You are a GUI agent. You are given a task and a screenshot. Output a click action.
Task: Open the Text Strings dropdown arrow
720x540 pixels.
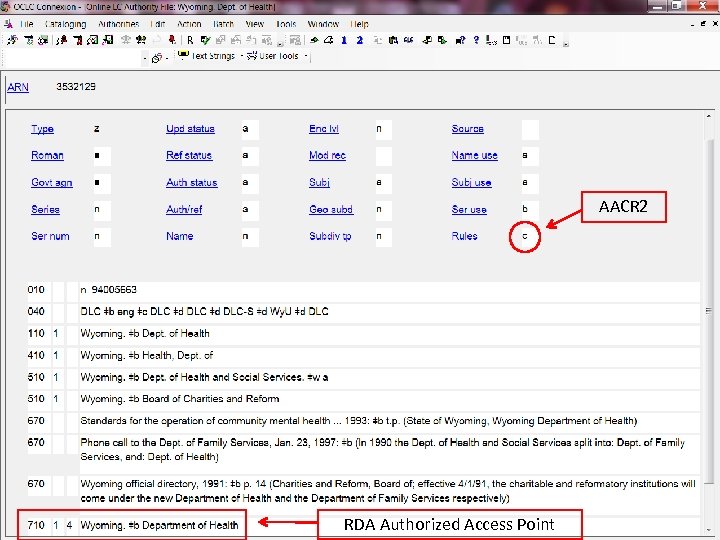[242, 56]
